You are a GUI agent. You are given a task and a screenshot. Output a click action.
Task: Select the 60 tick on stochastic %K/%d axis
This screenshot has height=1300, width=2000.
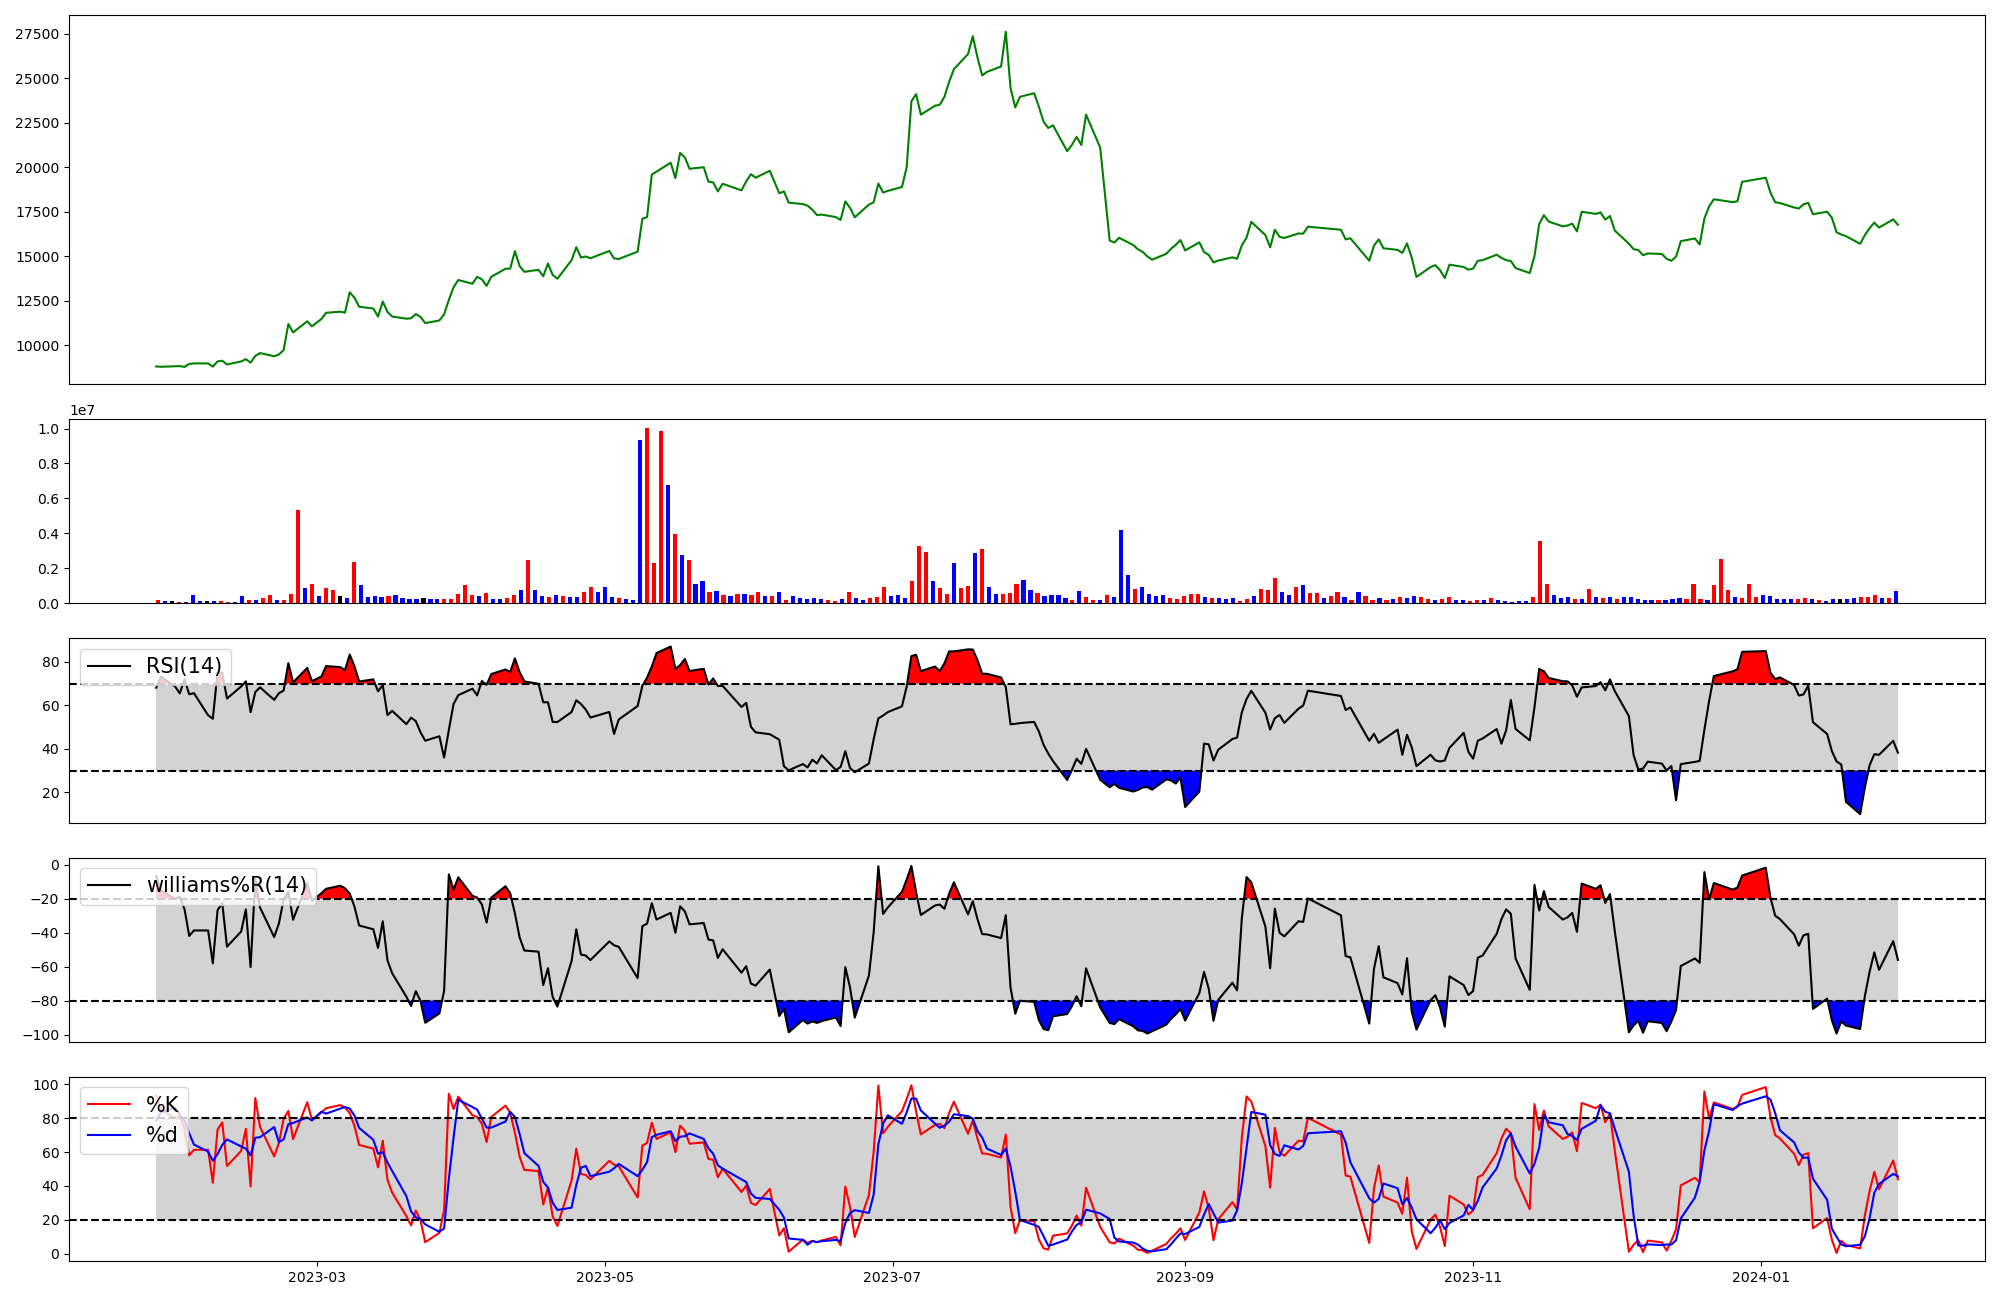pos(50,1153)
